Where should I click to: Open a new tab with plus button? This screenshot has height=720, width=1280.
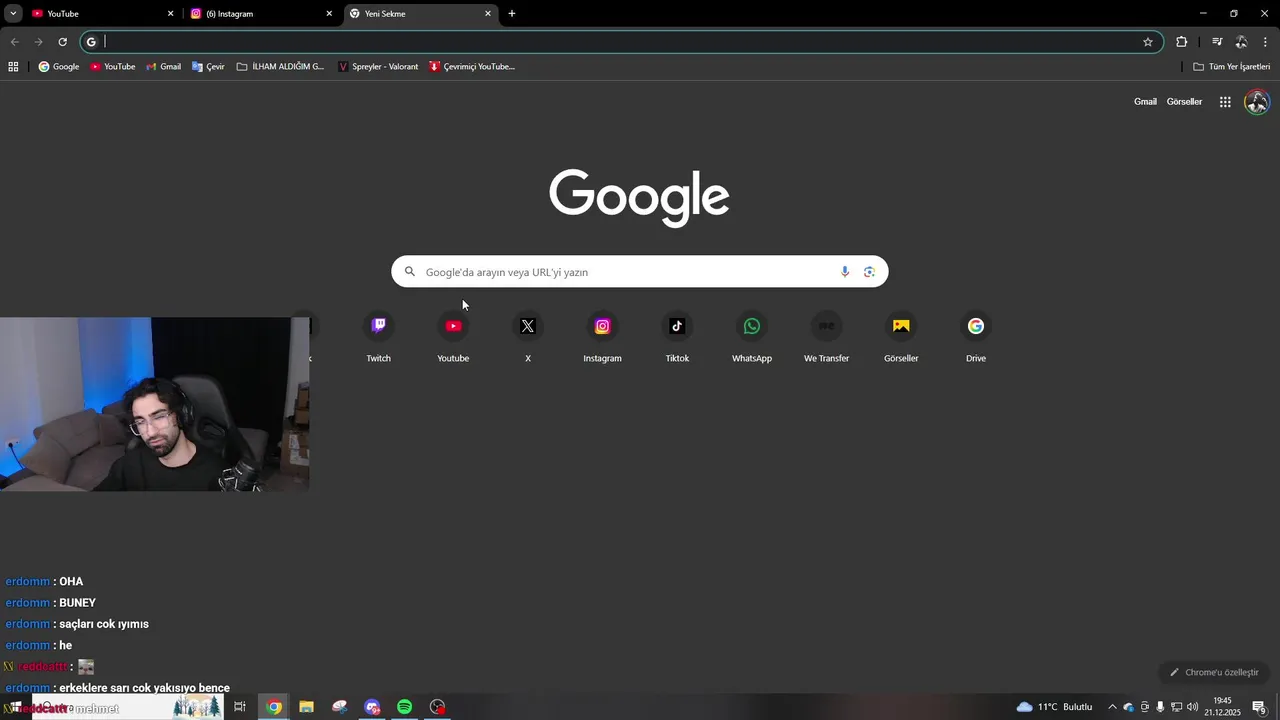pos(512,14)
